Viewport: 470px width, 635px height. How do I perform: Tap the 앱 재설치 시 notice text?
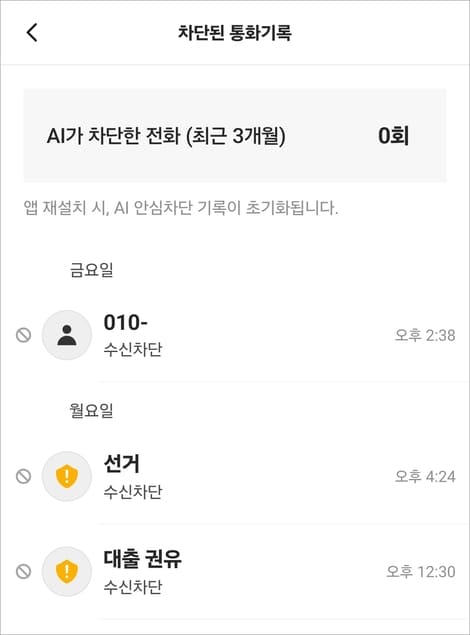(181, 208)
